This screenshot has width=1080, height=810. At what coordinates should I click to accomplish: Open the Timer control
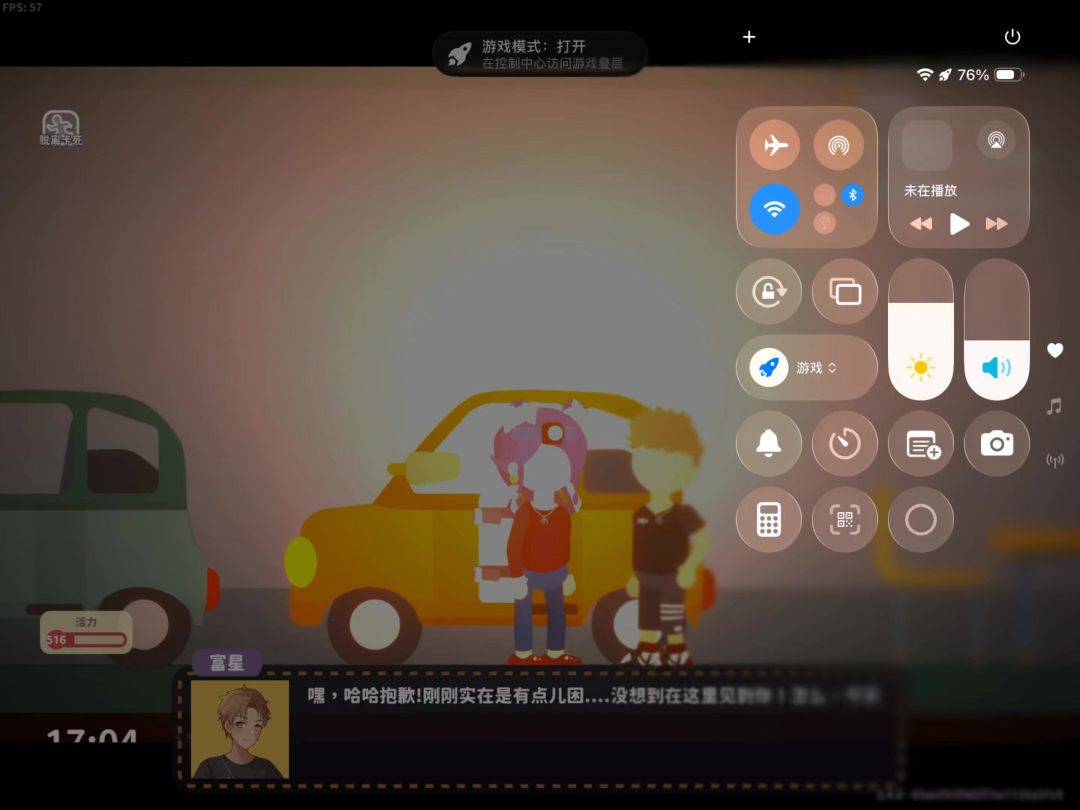844,443
